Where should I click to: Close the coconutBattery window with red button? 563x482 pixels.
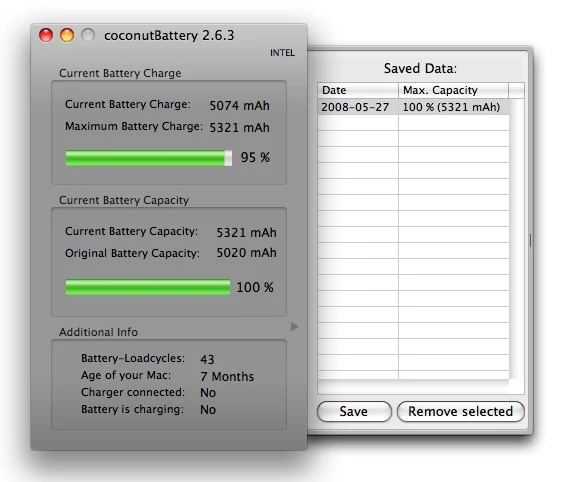tap(46, 35)
